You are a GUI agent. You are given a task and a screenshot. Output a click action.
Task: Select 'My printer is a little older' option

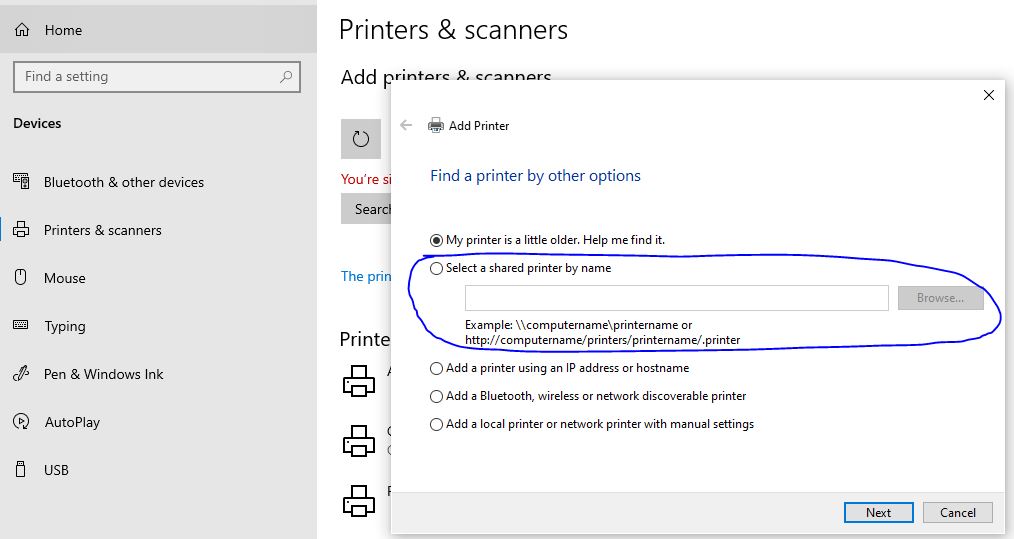(x=436, y=240)
